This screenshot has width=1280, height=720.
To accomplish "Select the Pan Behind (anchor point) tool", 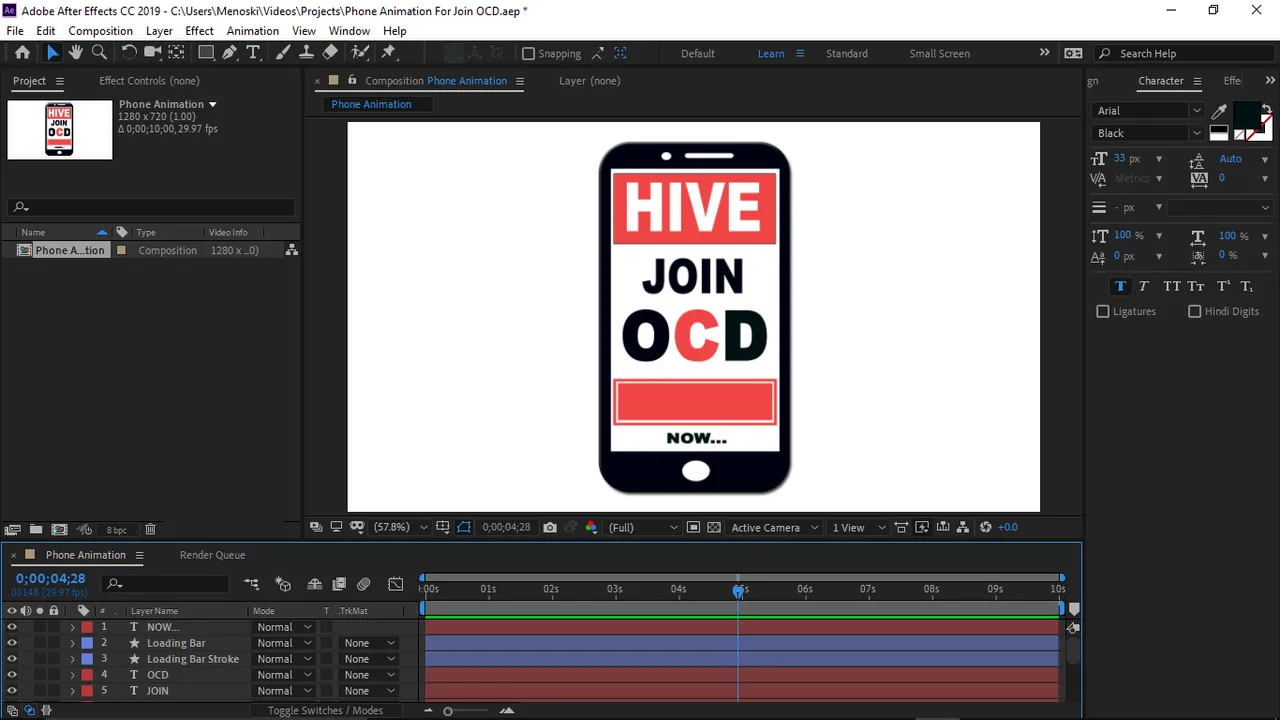I will click(176, 53).
